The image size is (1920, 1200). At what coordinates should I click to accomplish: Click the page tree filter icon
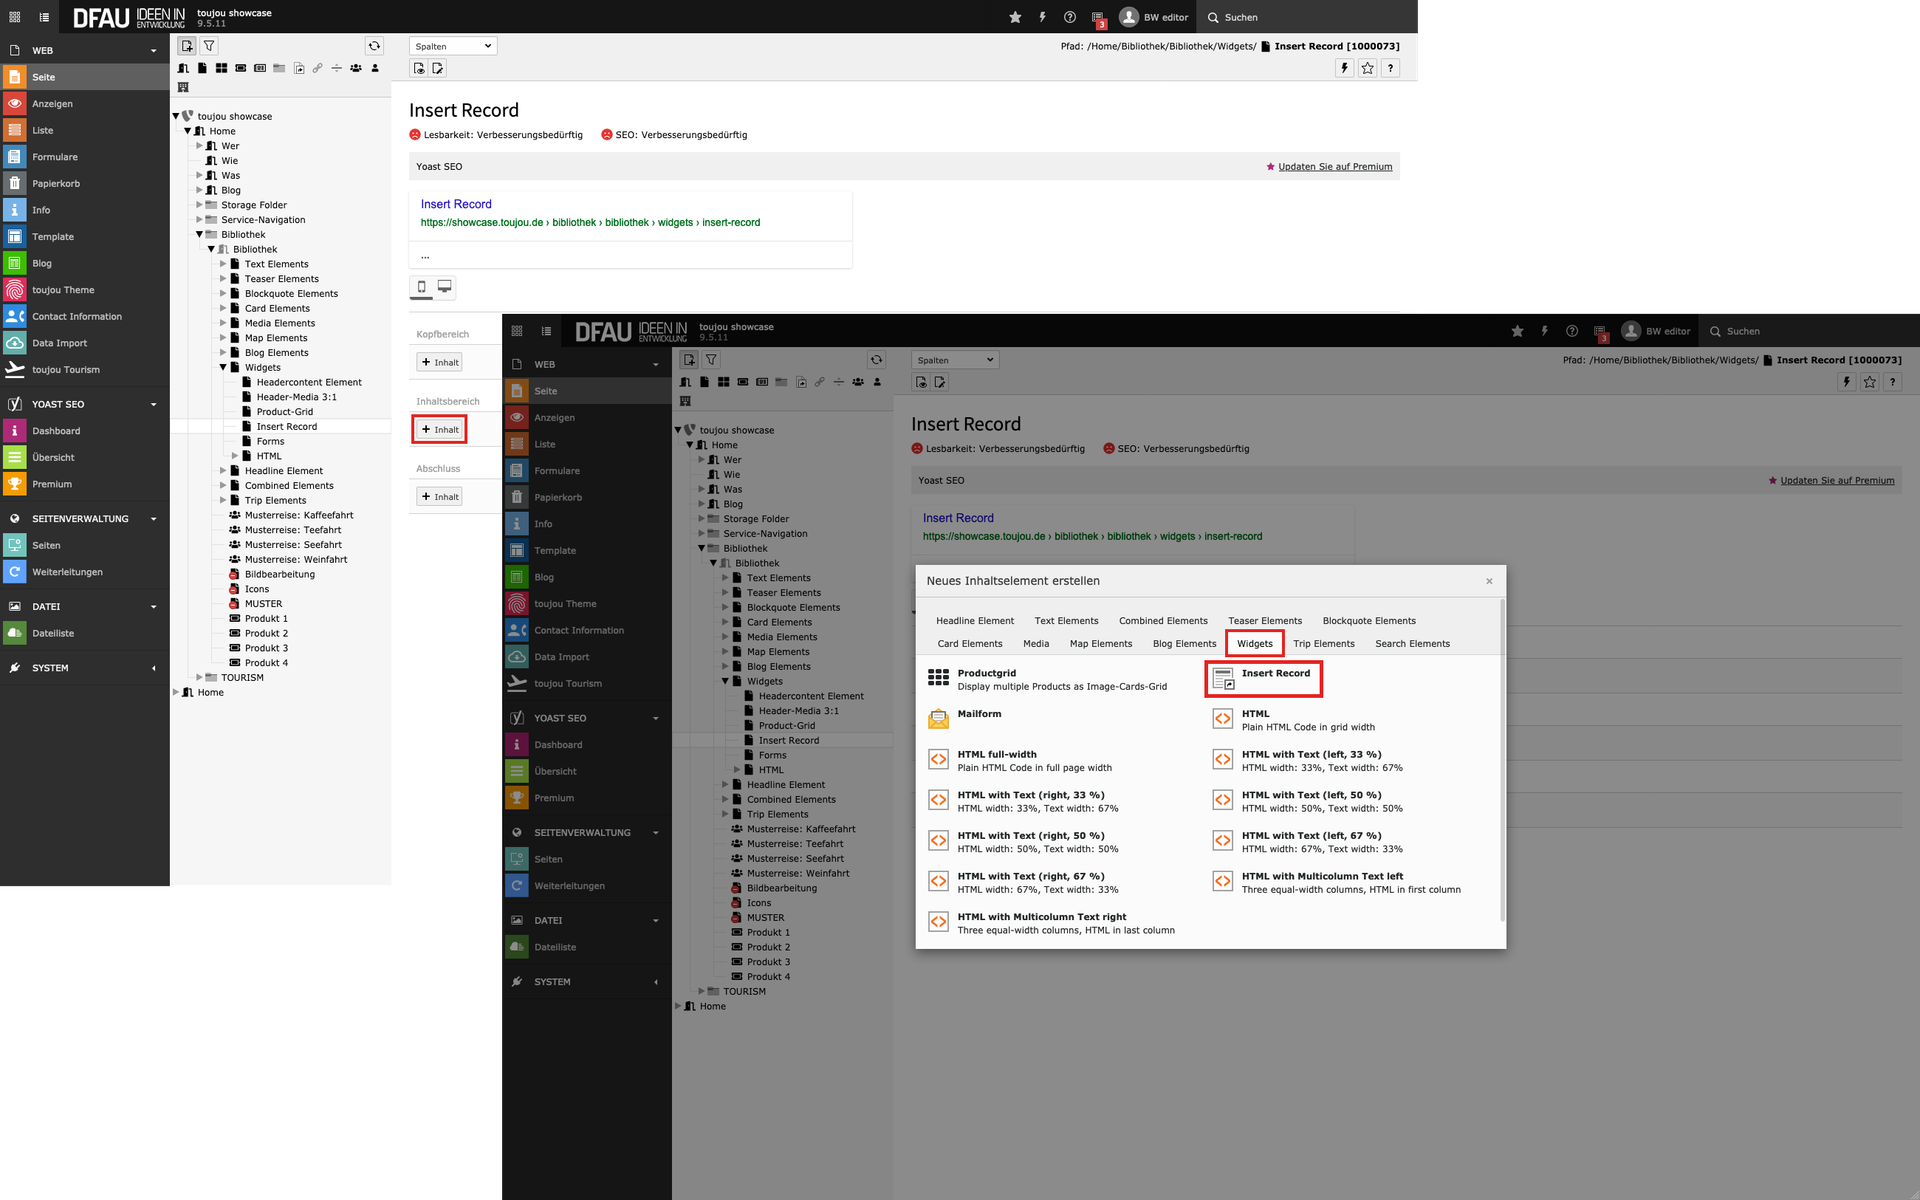[209, 46]
